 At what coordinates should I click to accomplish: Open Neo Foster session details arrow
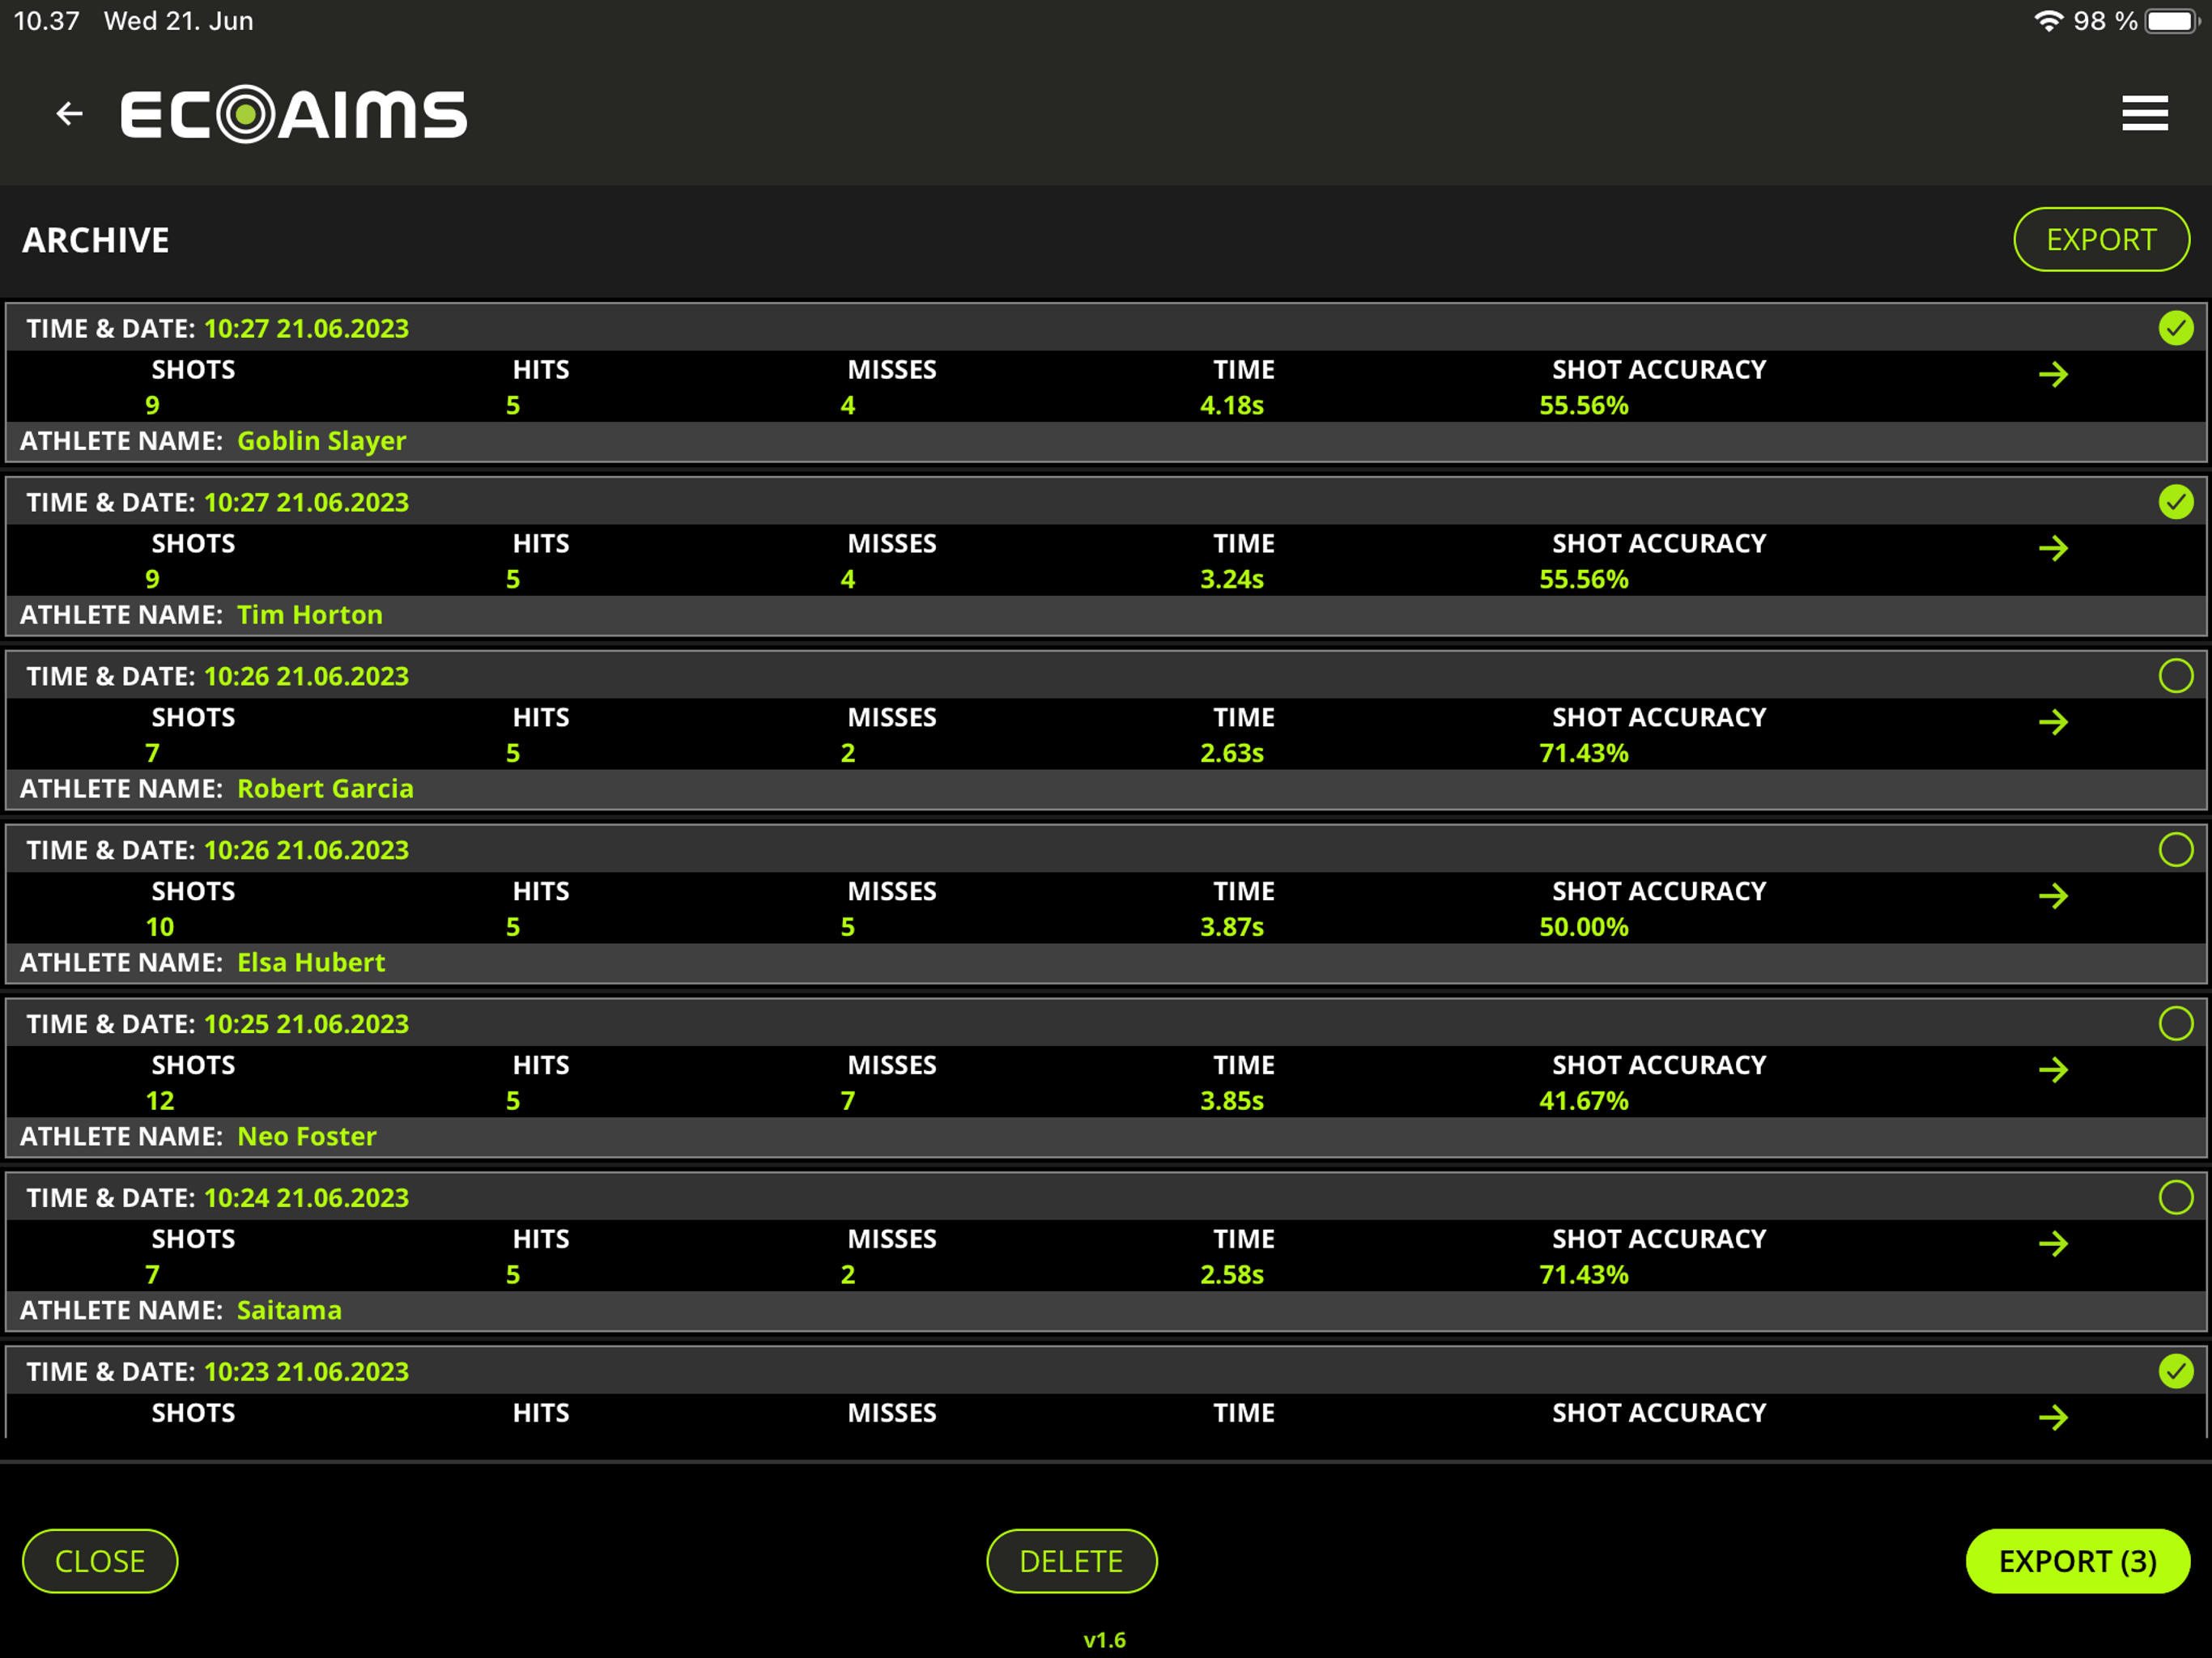click(x=2053, y=1071)
